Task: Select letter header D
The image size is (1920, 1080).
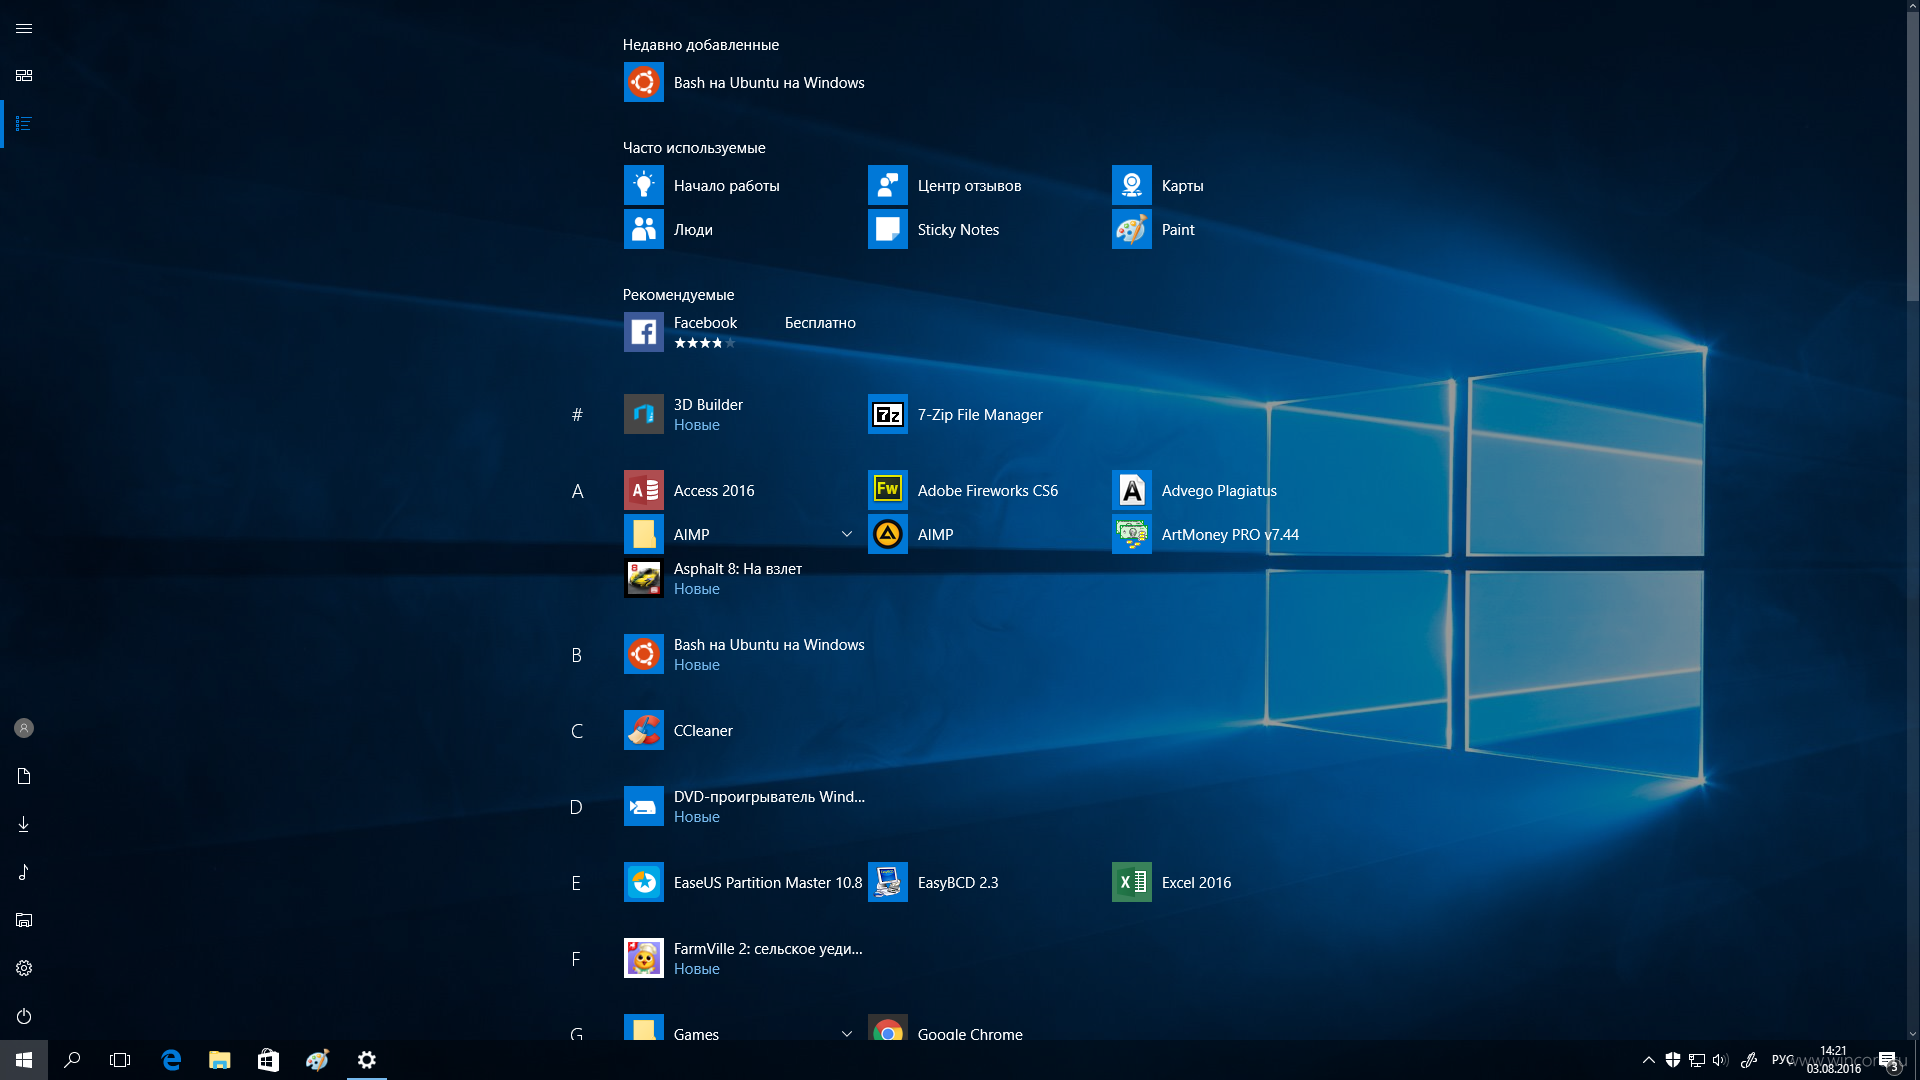Action: [x=577, y=807]
